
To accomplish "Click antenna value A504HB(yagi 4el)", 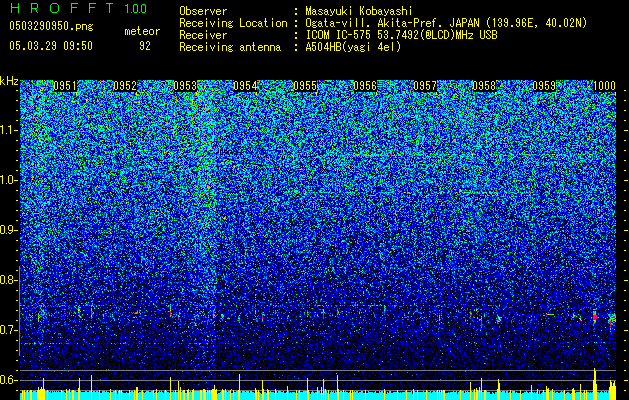I will [x=353, y=47].
